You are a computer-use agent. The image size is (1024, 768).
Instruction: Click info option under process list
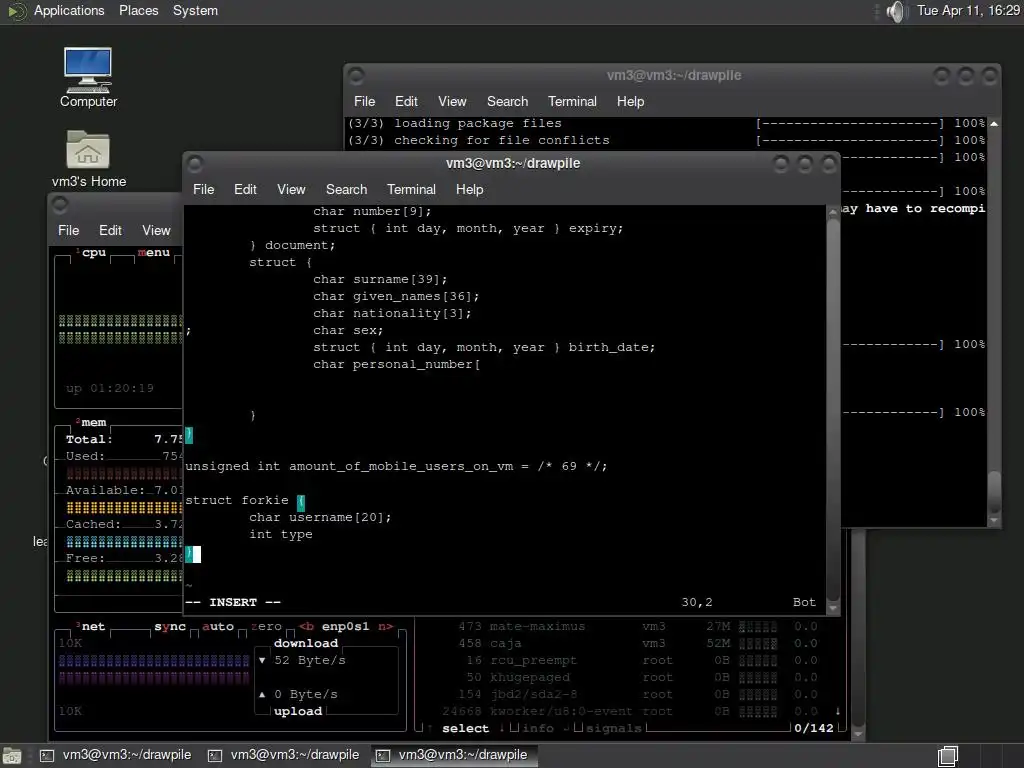click(538, 728)
